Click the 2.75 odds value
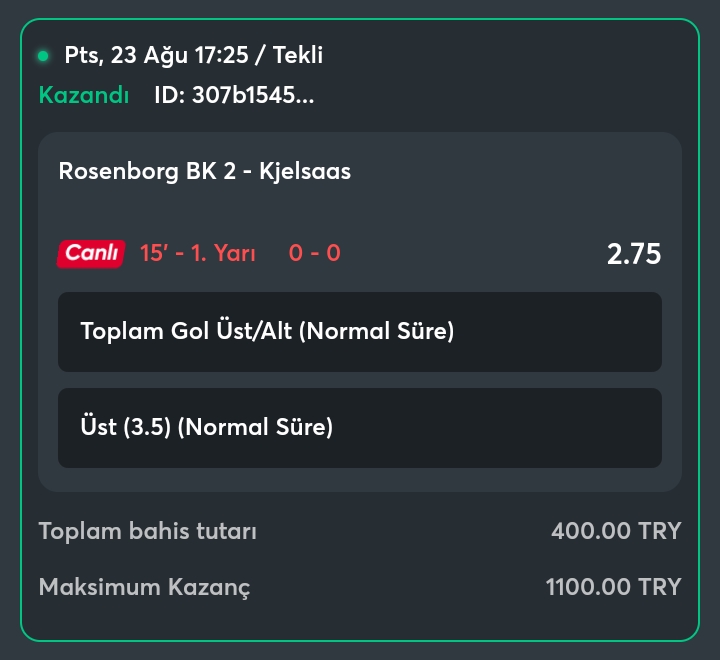The height and width of the screenshot is (660, 720). pos(634,254)
